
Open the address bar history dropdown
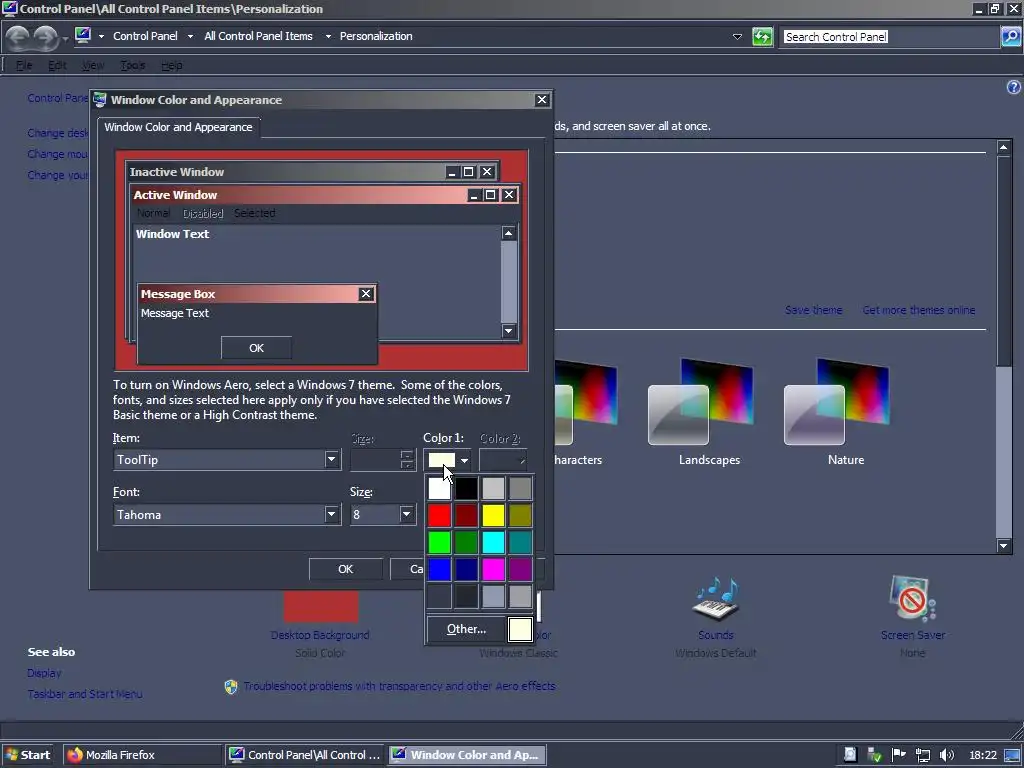coord(737,37)
